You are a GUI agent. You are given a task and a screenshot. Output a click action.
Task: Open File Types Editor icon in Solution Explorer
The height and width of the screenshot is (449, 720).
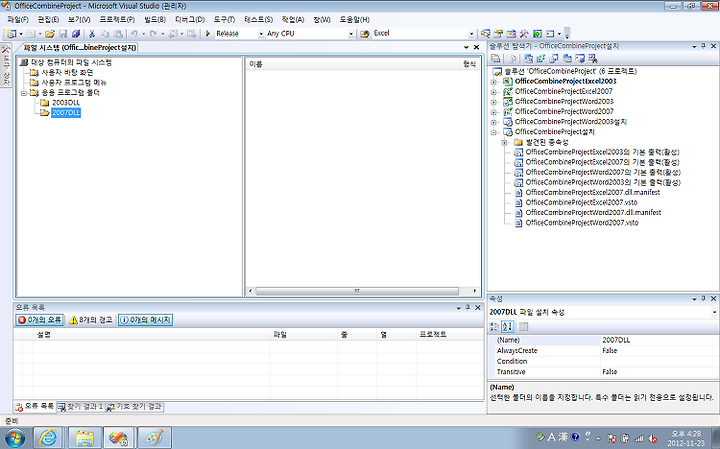(554, 58)
